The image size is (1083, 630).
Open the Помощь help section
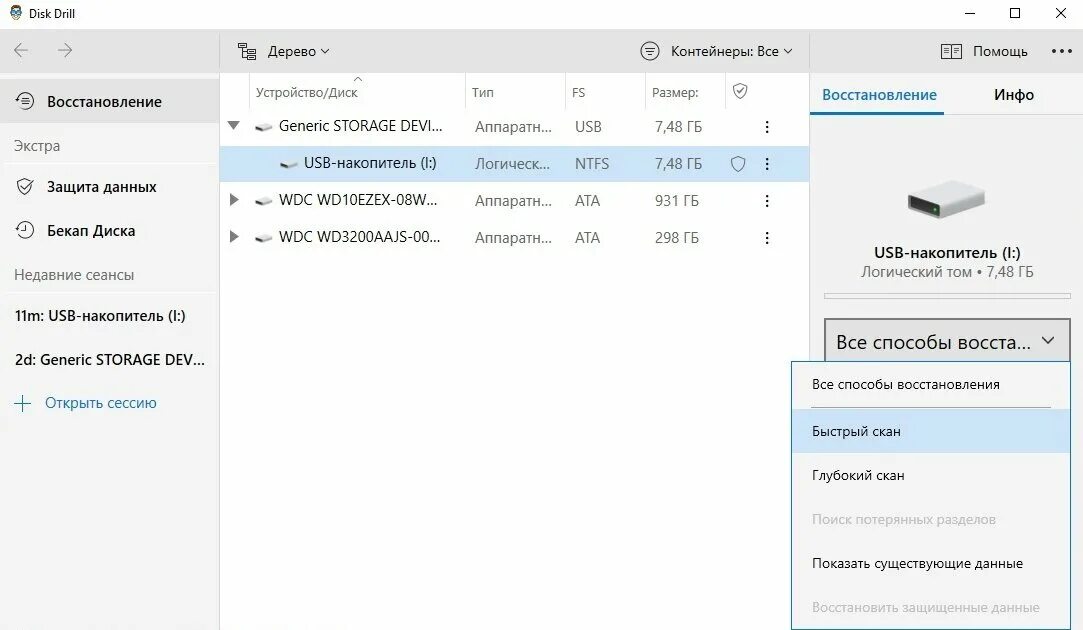click(x=984, y=51)
